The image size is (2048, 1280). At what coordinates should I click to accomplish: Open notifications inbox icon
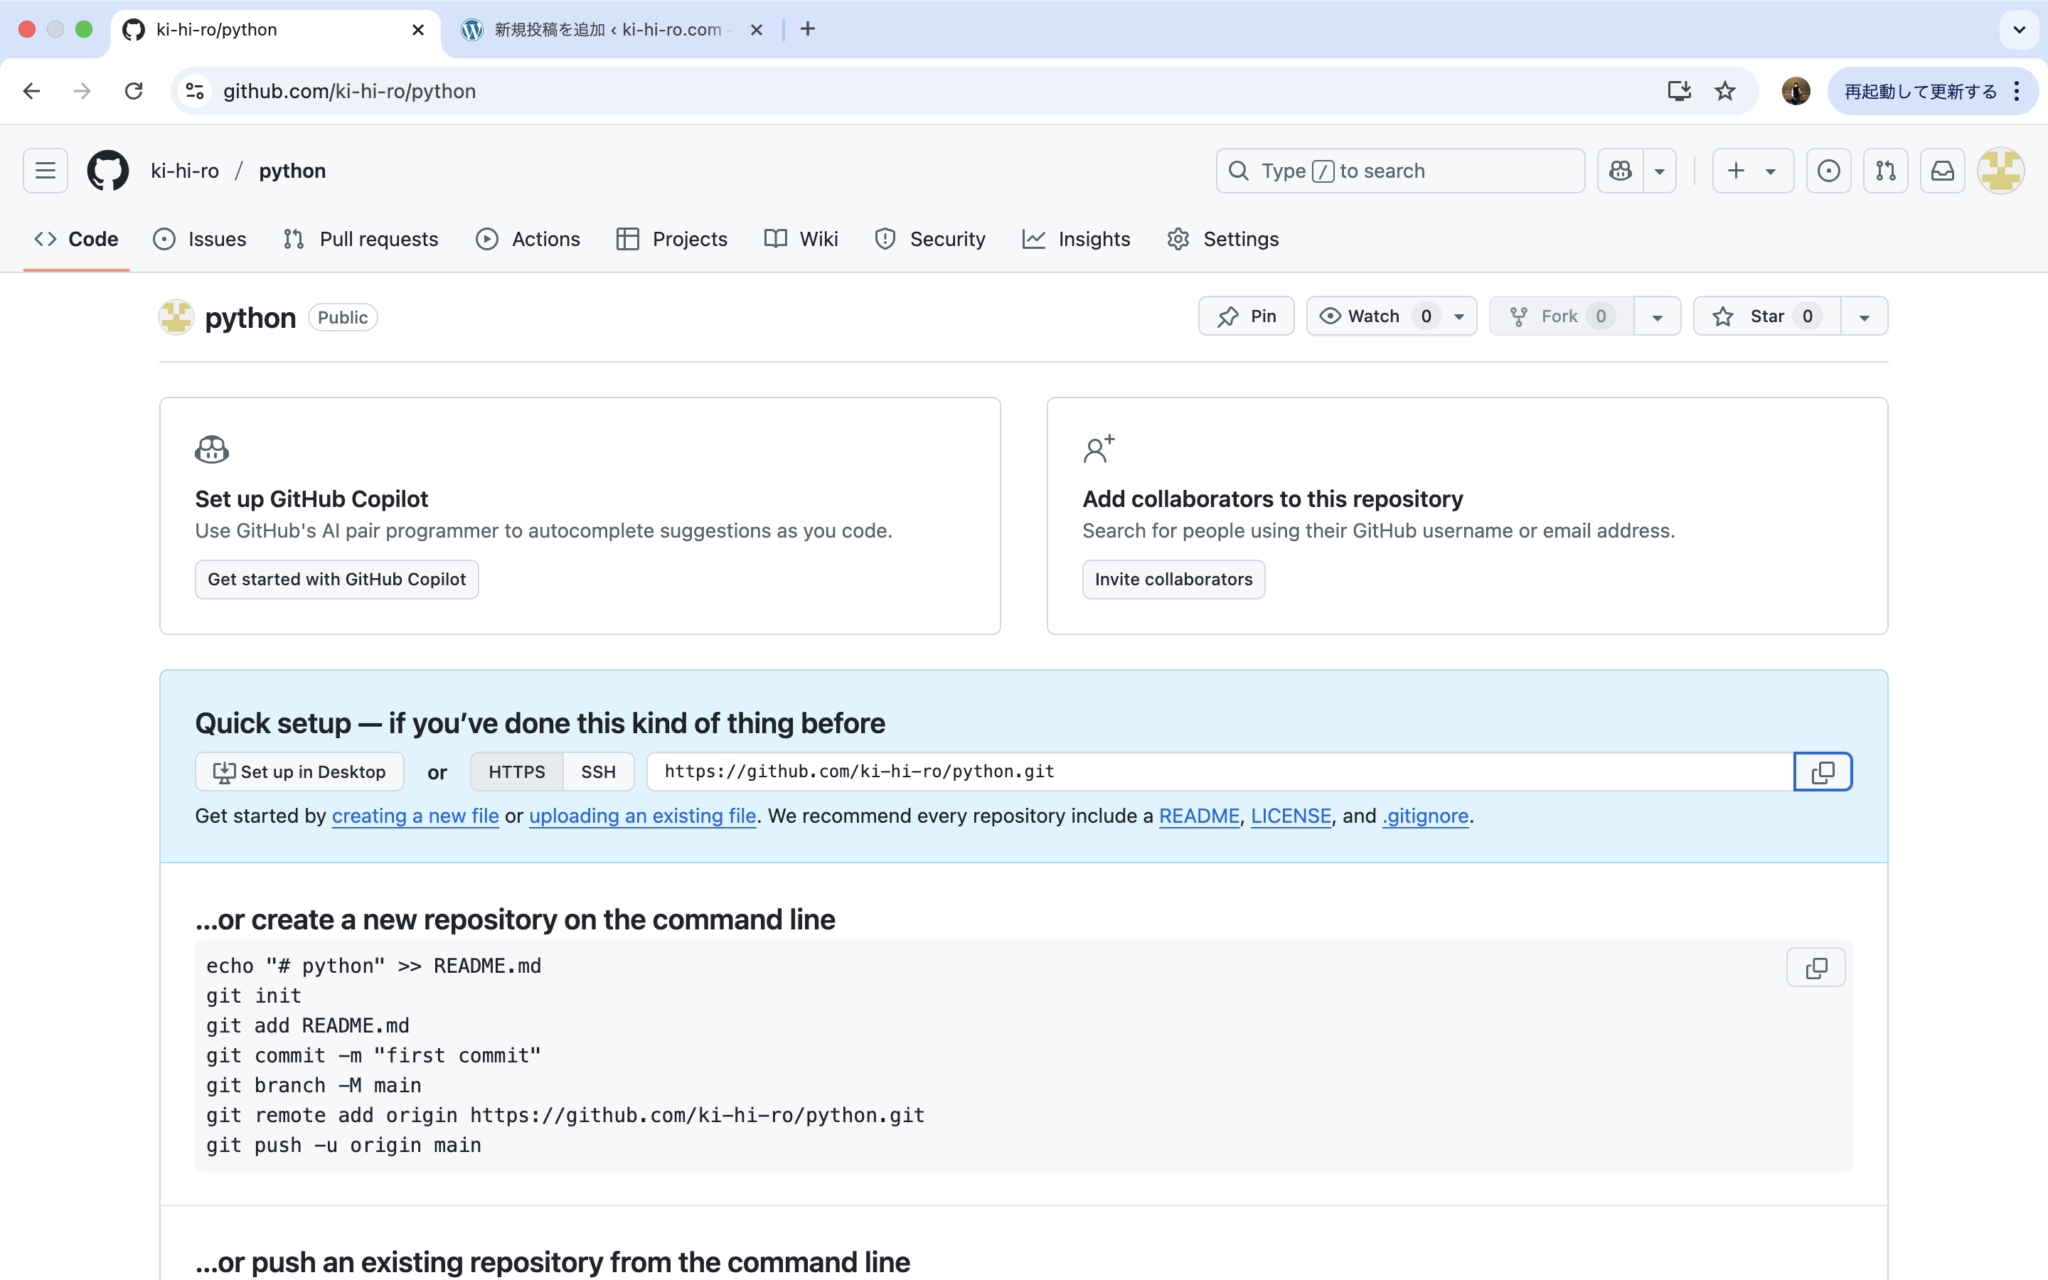coord(1943,170)
